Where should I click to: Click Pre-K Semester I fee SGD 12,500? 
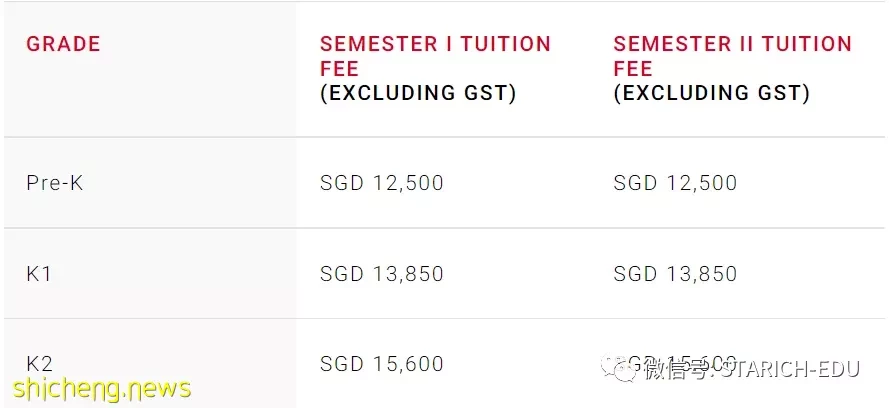(x=382, y=183)
